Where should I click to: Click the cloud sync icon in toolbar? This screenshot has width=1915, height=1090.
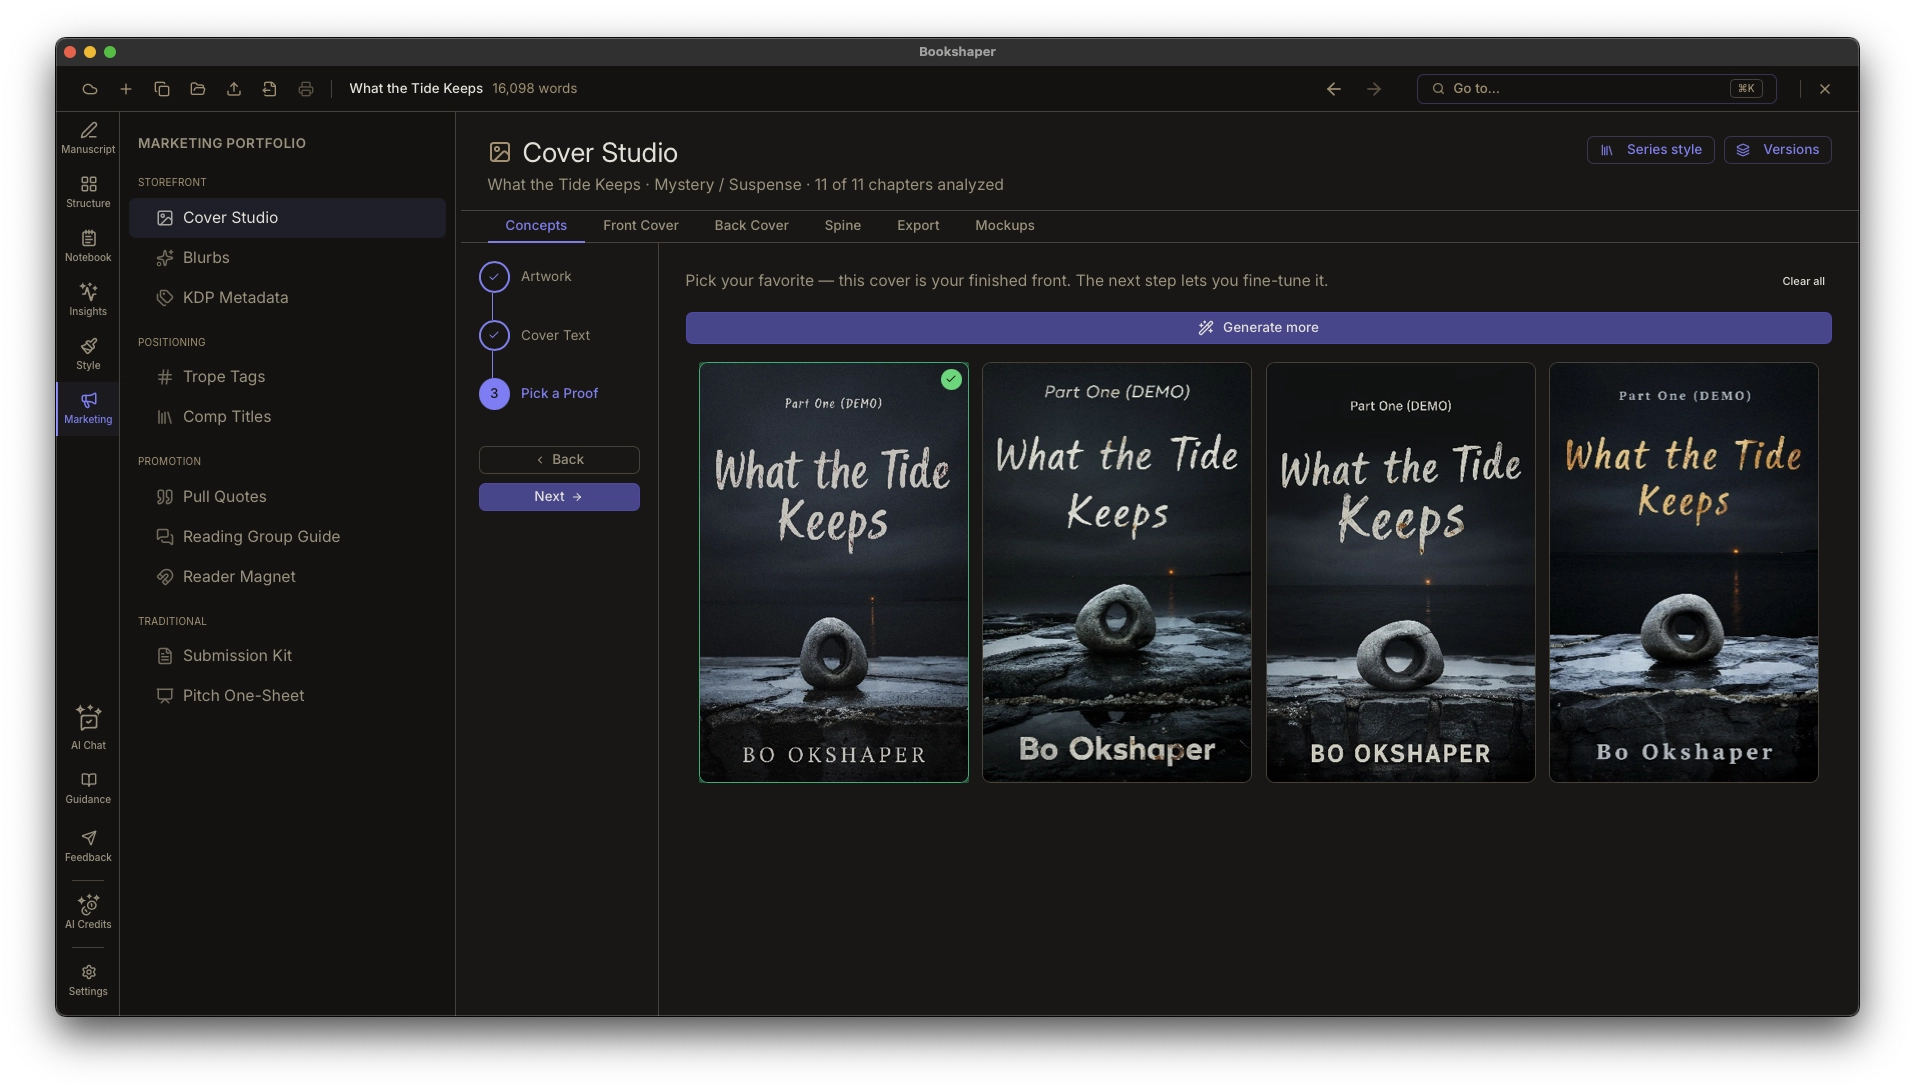point(90,89)
